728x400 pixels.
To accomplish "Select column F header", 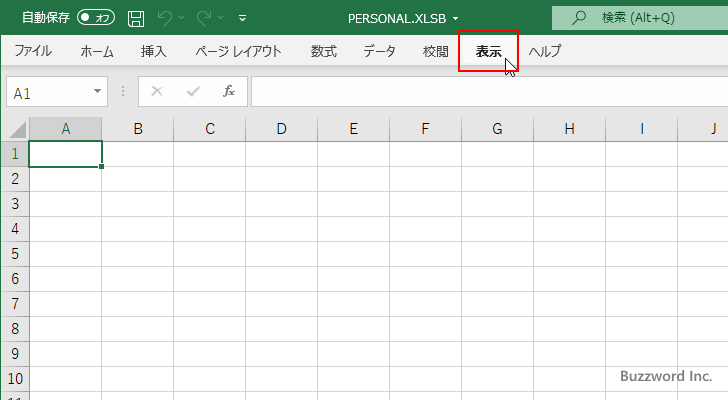I will (425, 129).
